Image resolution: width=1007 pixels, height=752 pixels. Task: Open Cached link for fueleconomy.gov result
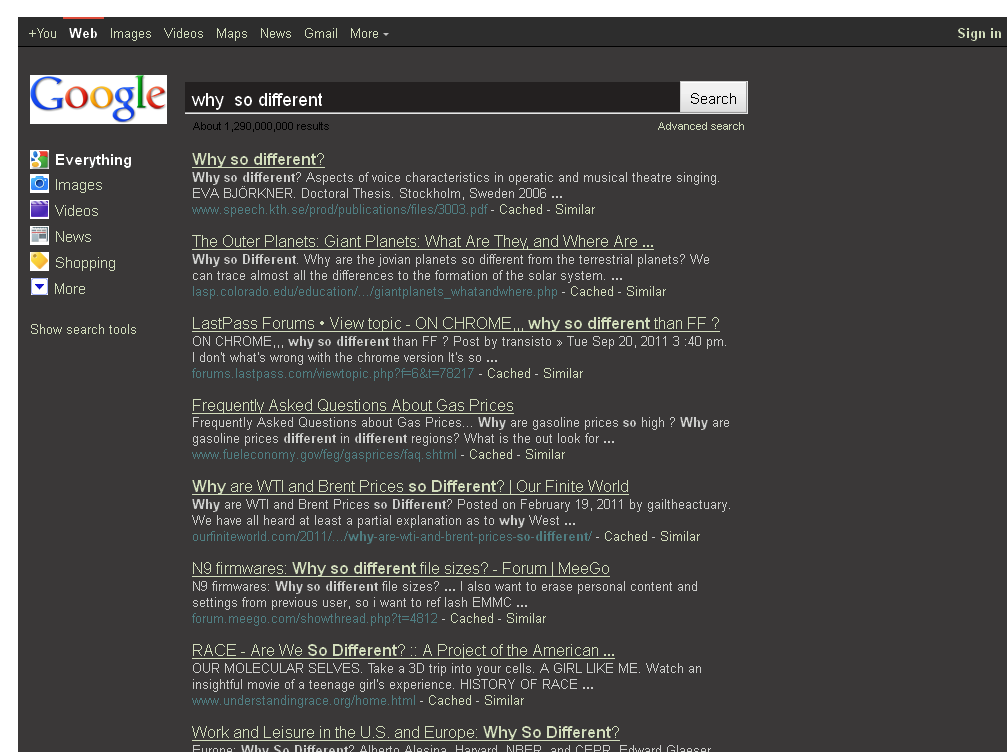[491, 455]
